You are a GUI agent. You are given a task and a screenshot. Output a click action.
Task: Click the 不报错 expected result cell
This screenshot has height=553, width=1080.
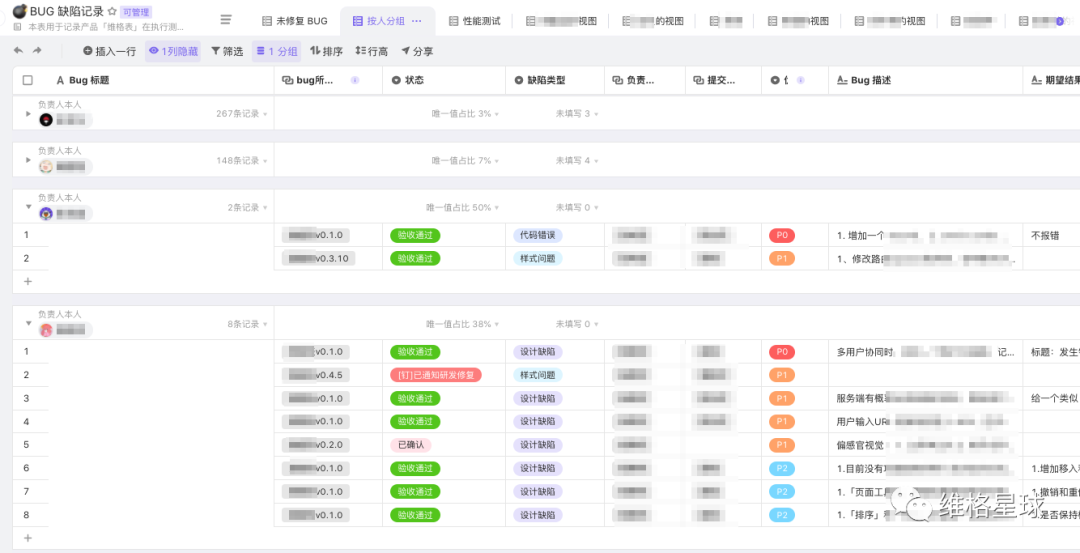tap(1051, 236)
